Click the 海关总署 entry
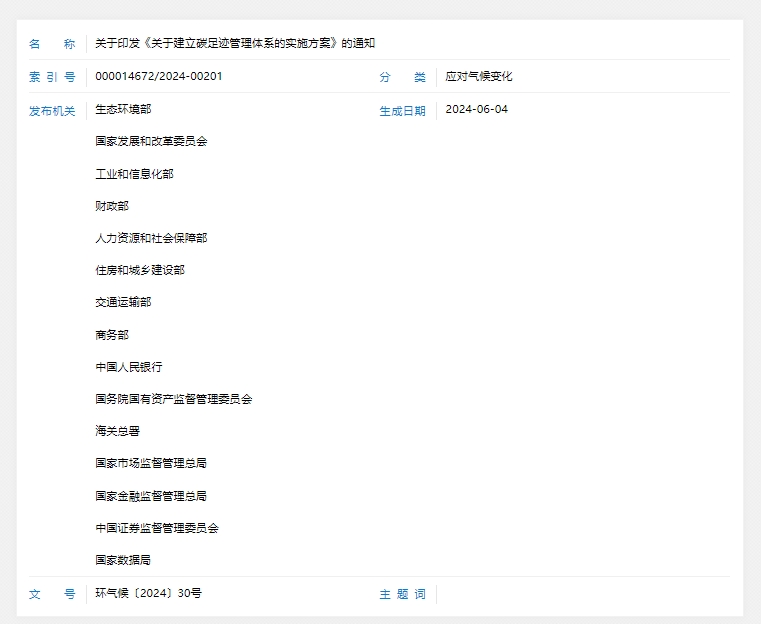 pos(118,431)
